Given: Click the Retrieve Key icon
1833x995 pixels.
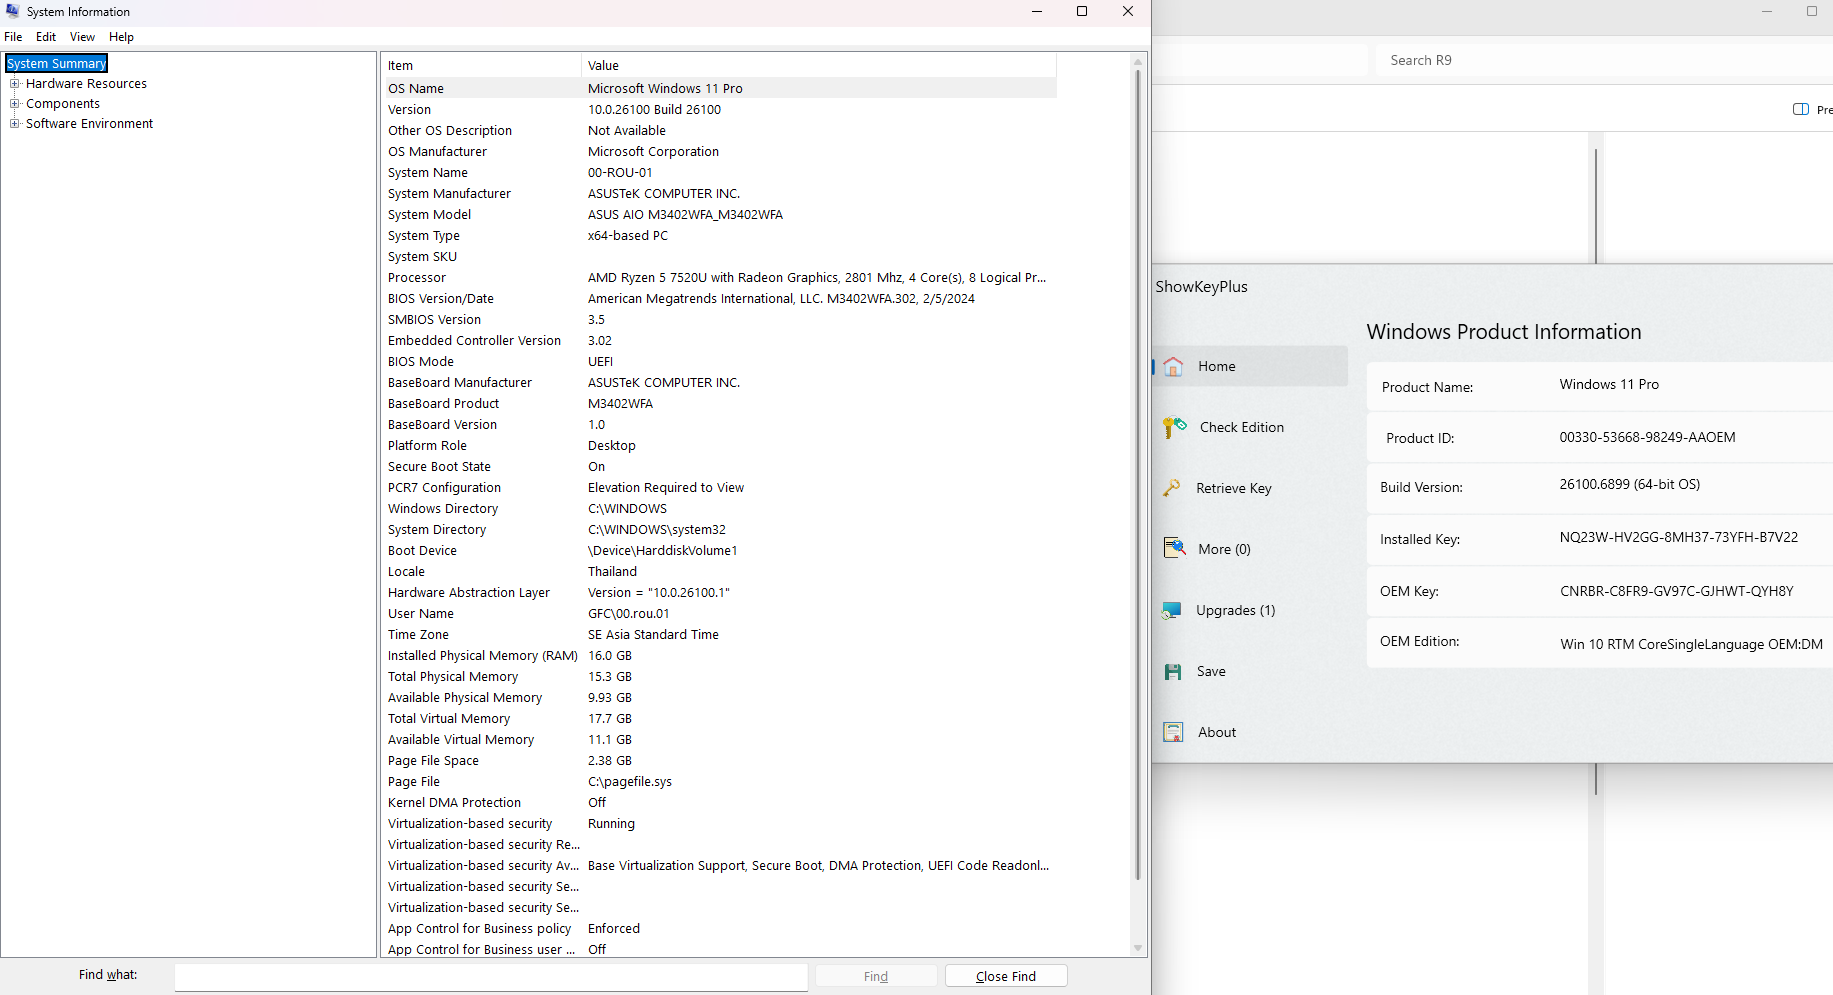Looking at the screenshot, I should pos(1172,489).
